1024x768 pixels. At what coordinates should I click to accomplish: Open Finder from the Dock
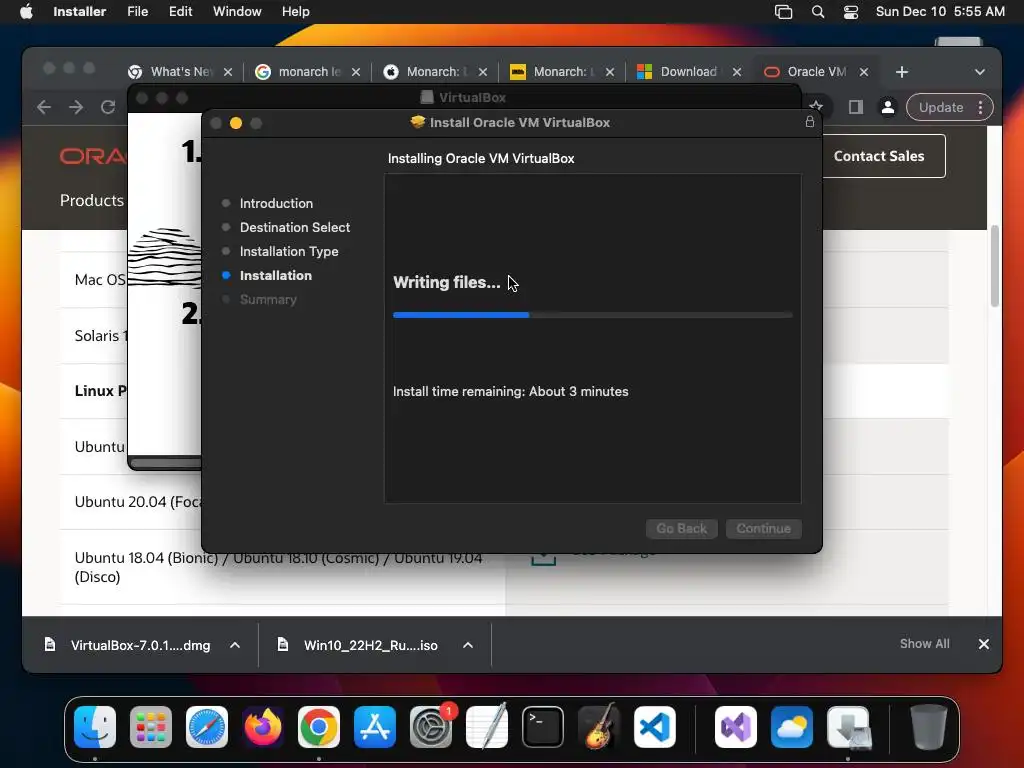click(x=95, y=727)
